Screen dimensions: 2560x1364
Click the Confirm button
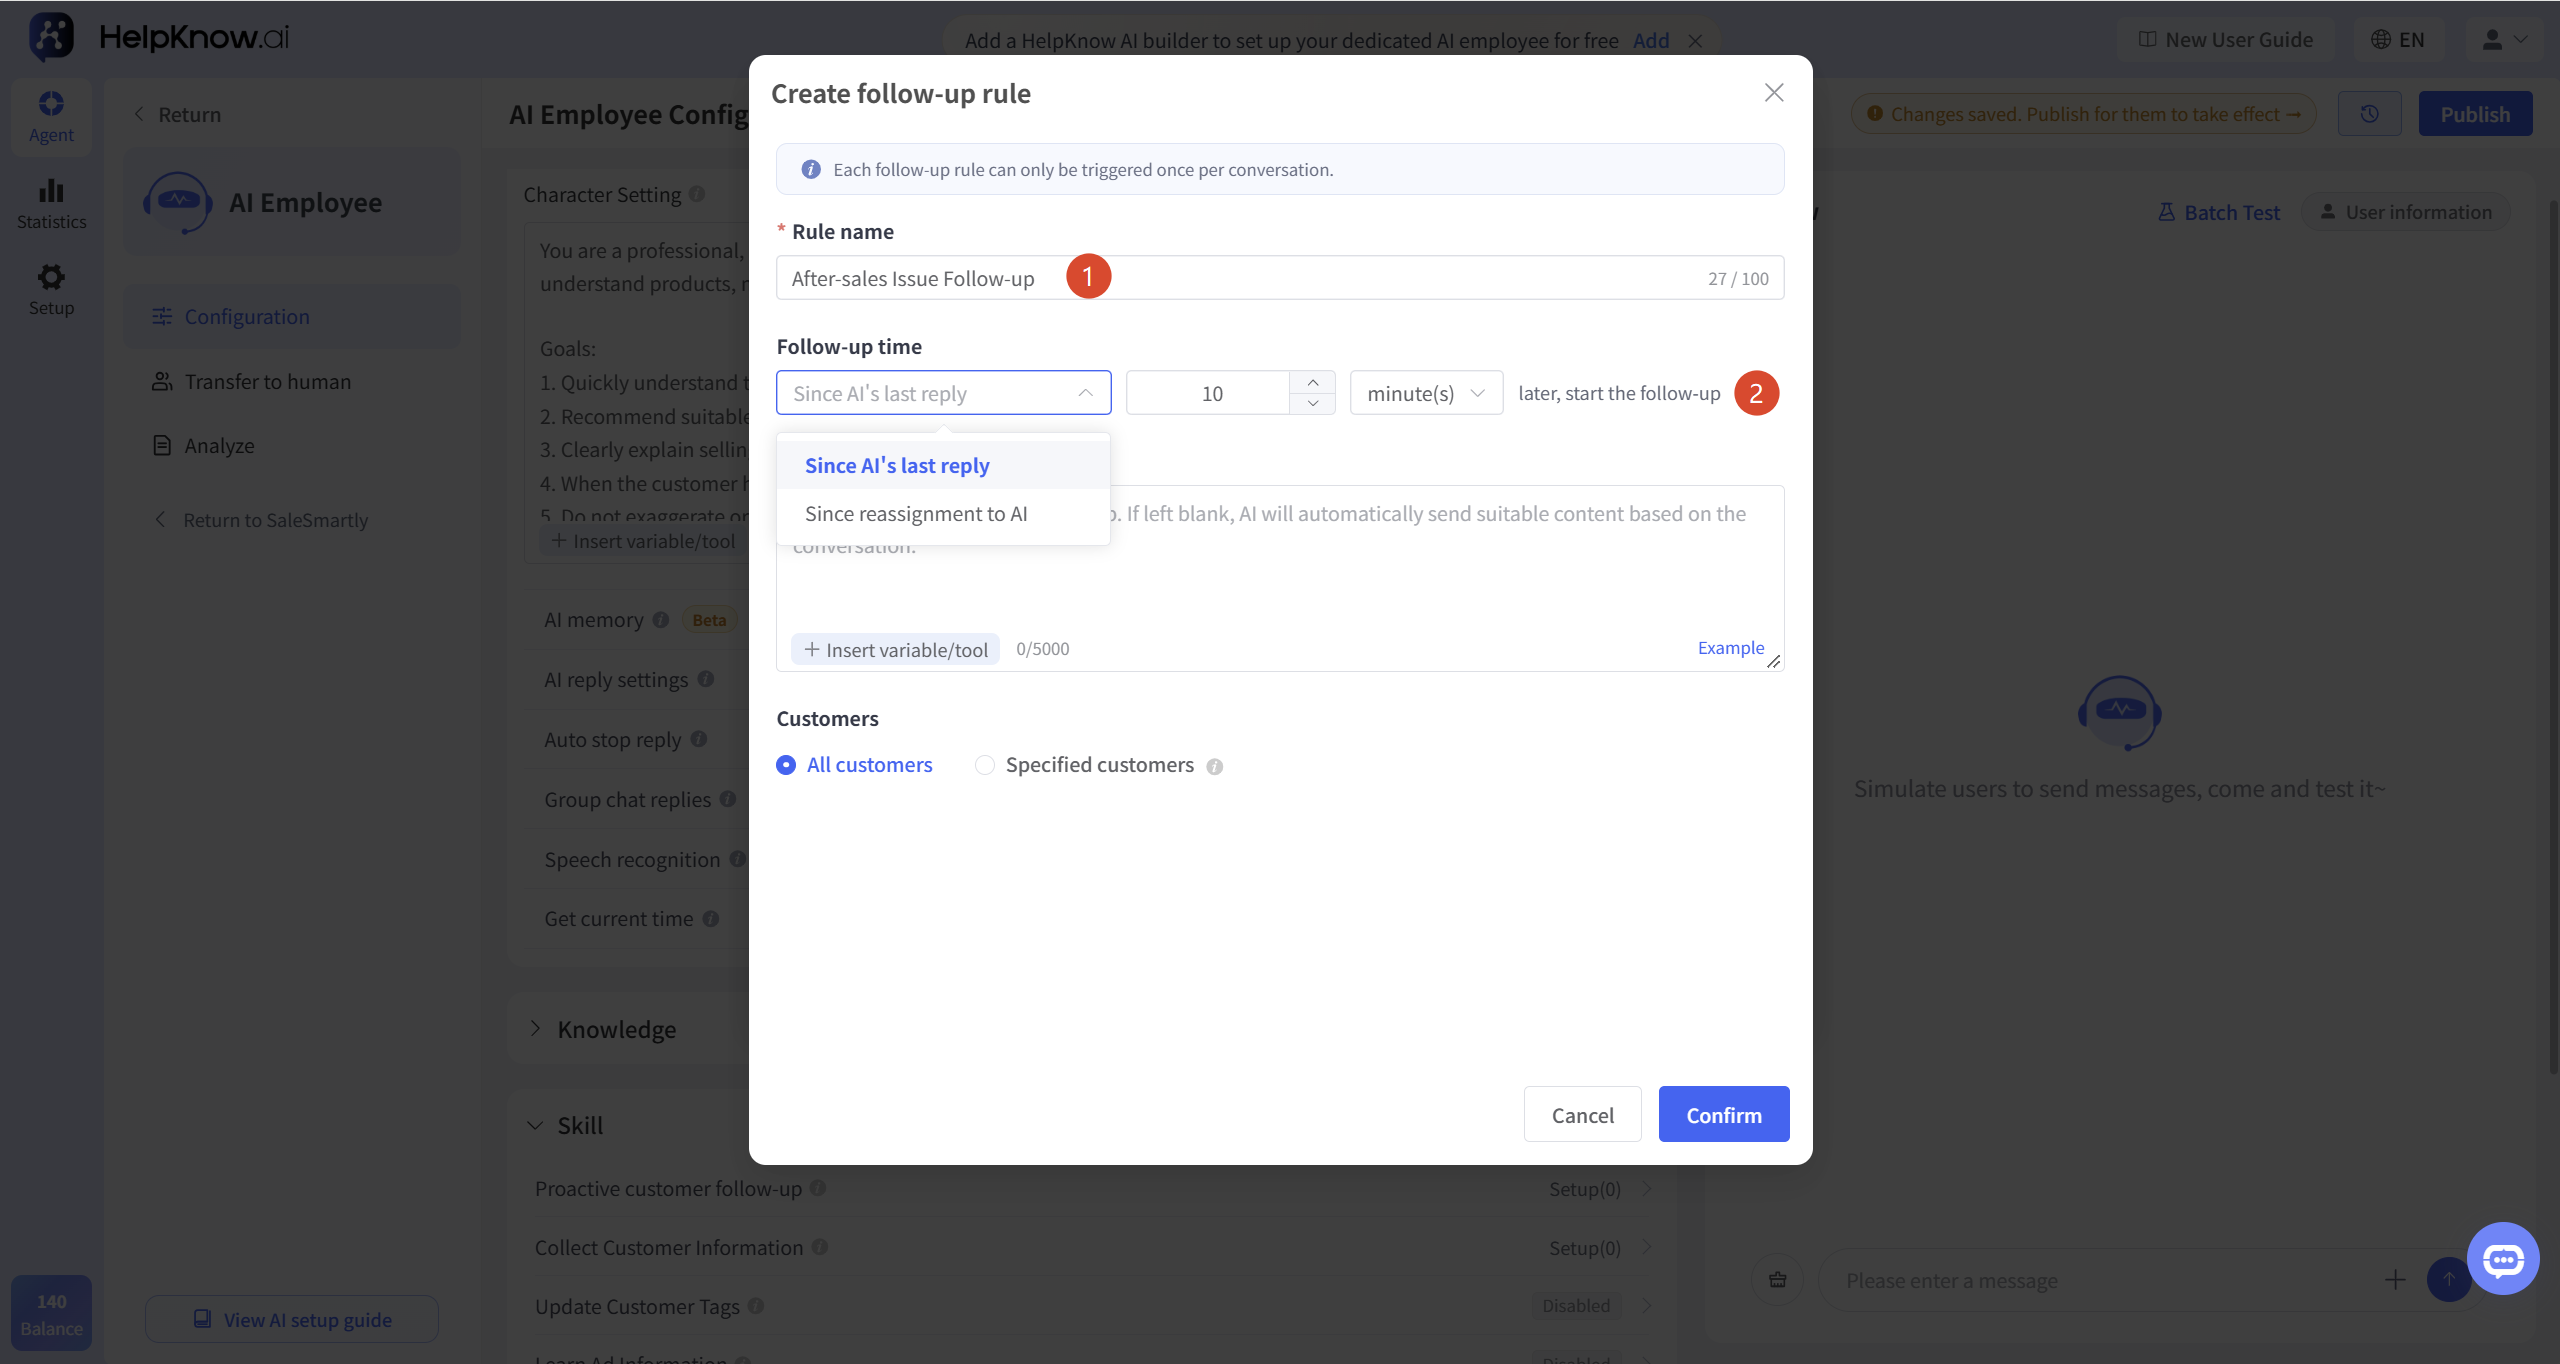(1724, 1114)
